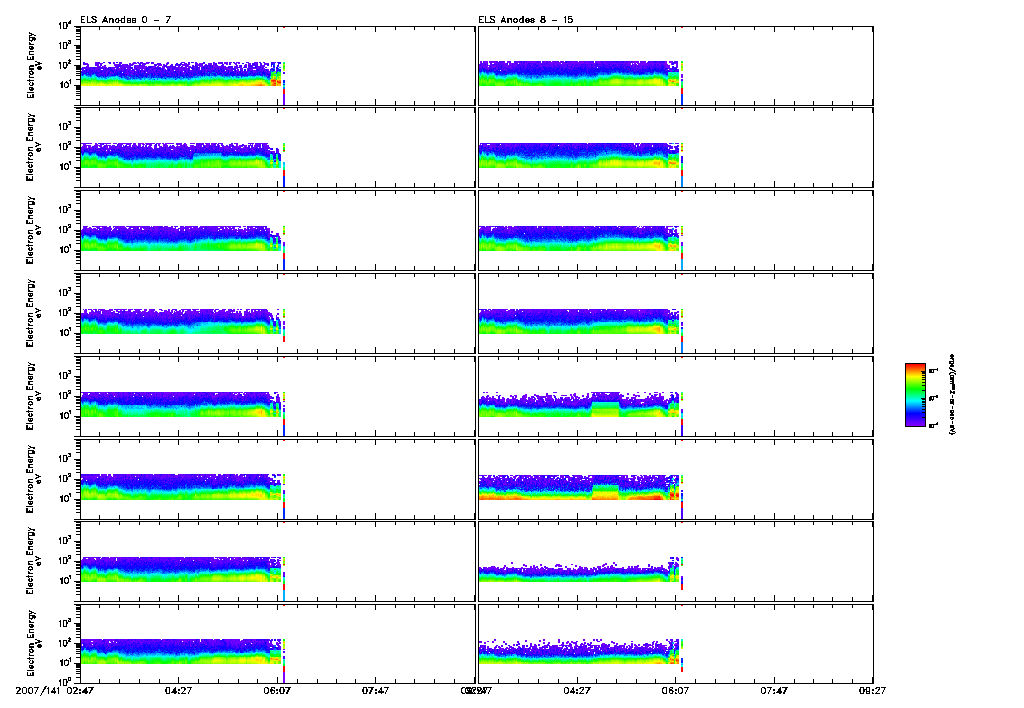Screen dimensions: 1024x708
Task: Click the "06:07" tick label under the Anodes 8-15 column
Action: click(x=676, y=691)
